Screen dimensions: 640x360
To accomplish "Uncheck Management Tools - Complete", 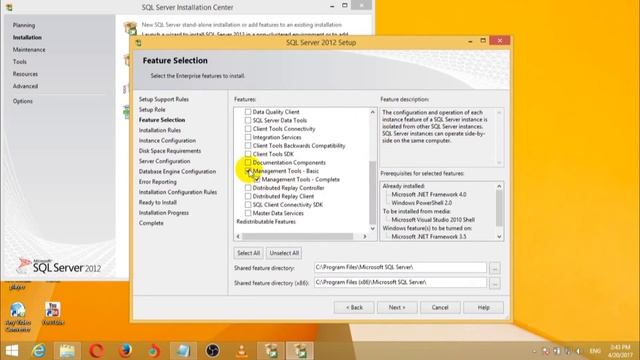I will click(257, 179).
